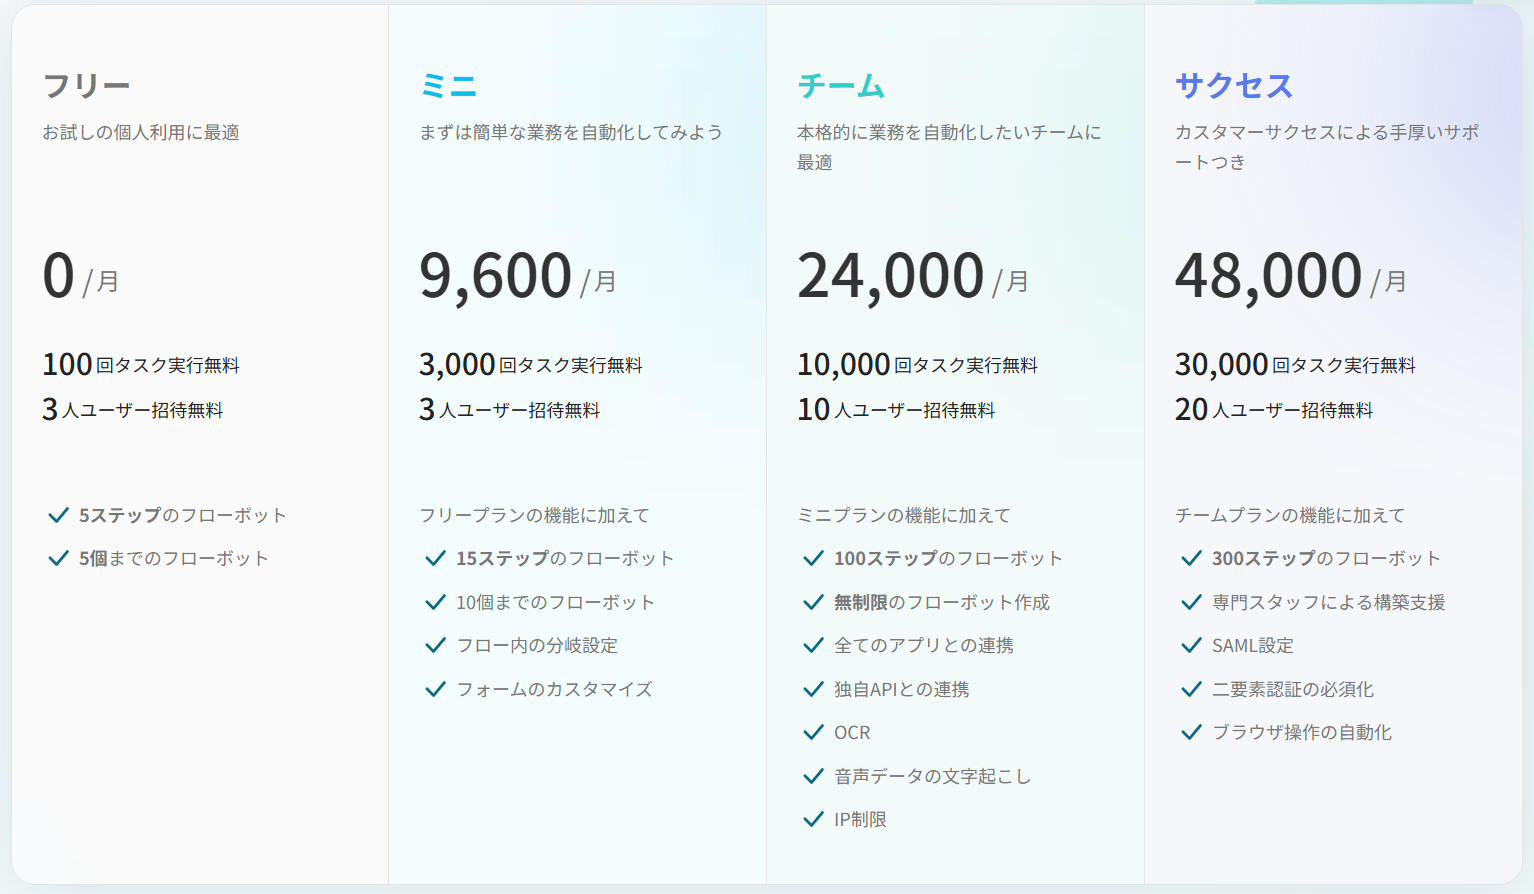1534x894 pixels.
Task: Click the フォームのカスタマイズ feature text
Action: [x=554, y=689]
